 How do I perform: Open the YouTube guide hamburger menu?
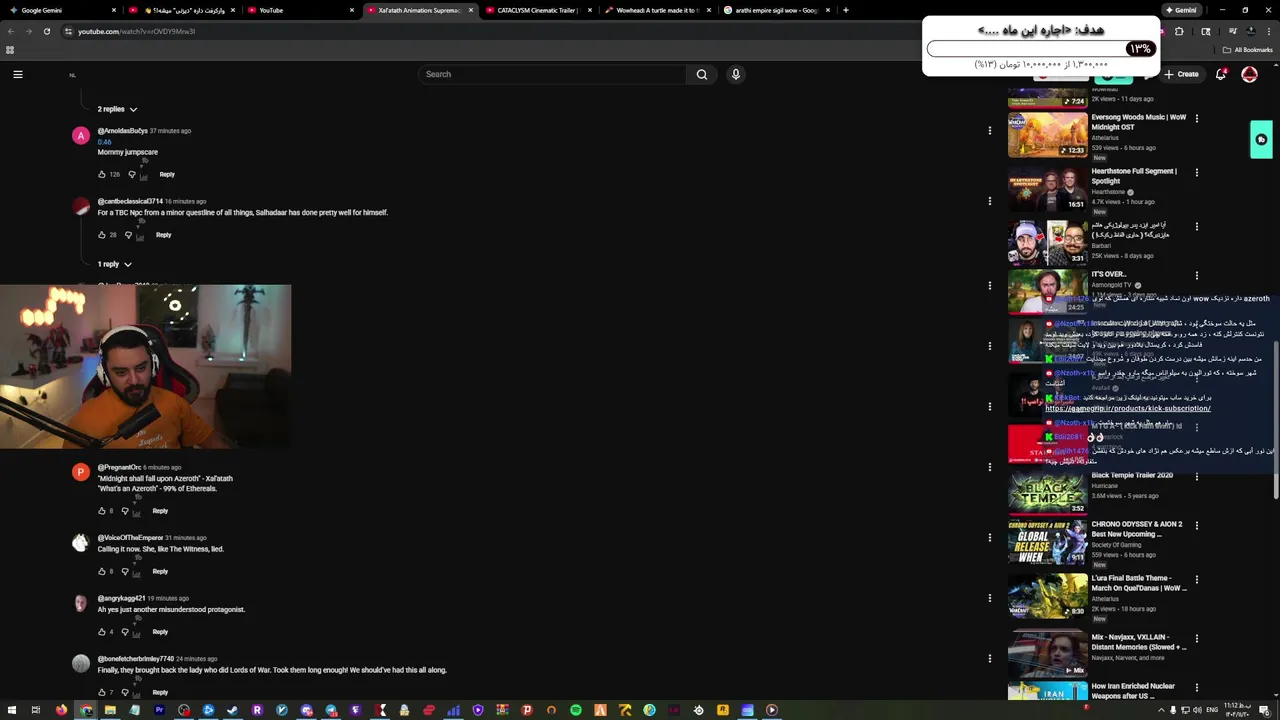17,74
